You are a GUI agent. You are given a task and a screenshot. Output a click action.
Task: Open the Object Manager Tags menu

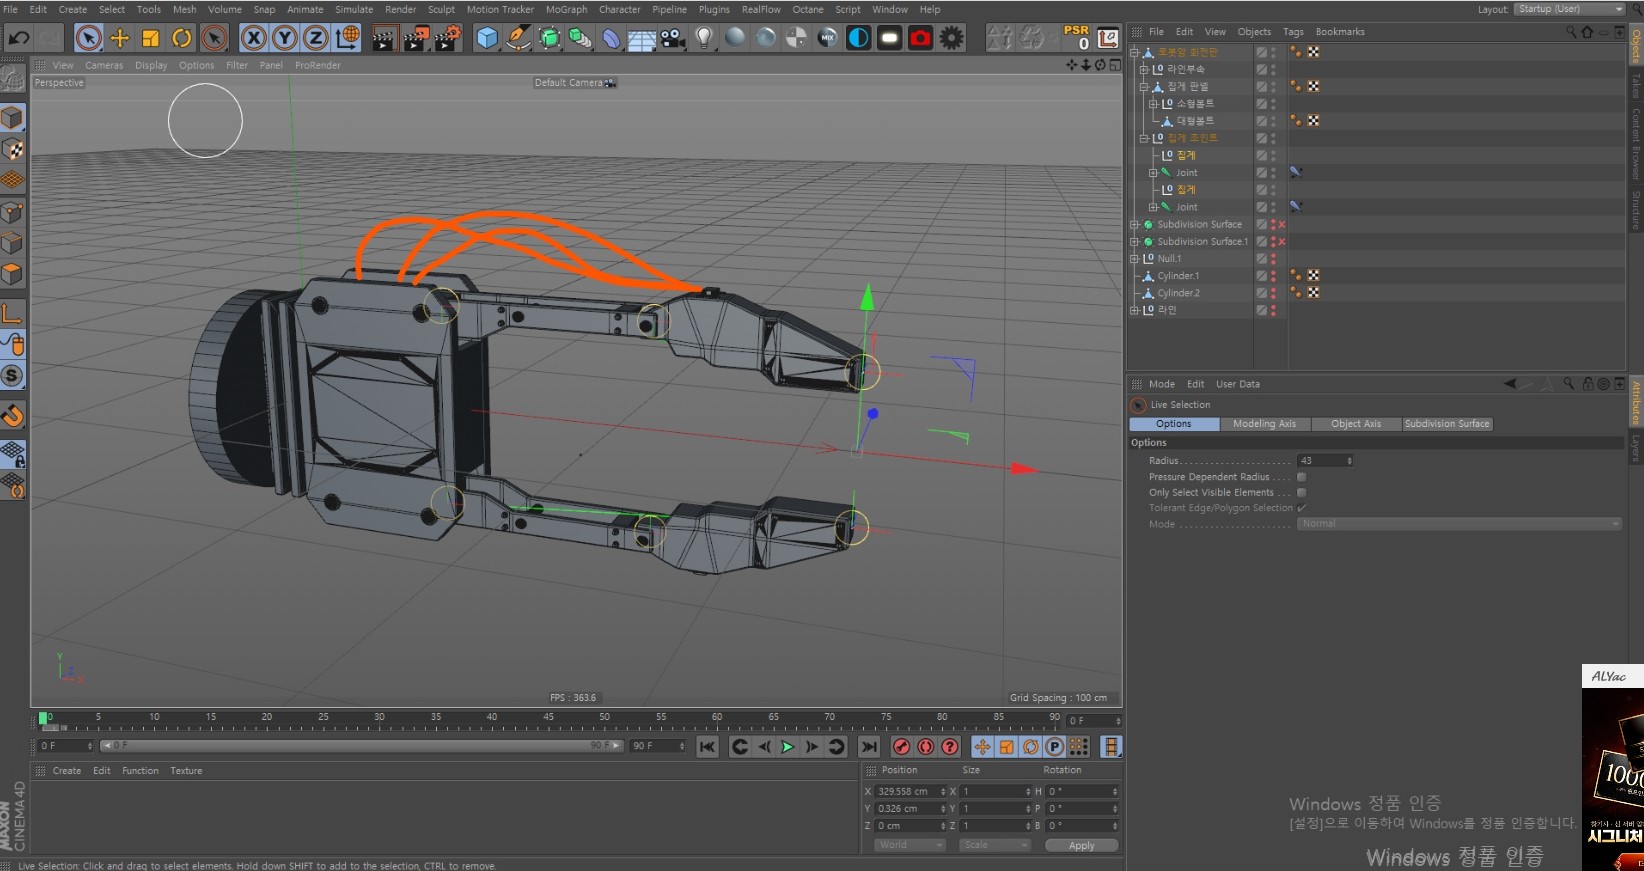click(1293, 32)
